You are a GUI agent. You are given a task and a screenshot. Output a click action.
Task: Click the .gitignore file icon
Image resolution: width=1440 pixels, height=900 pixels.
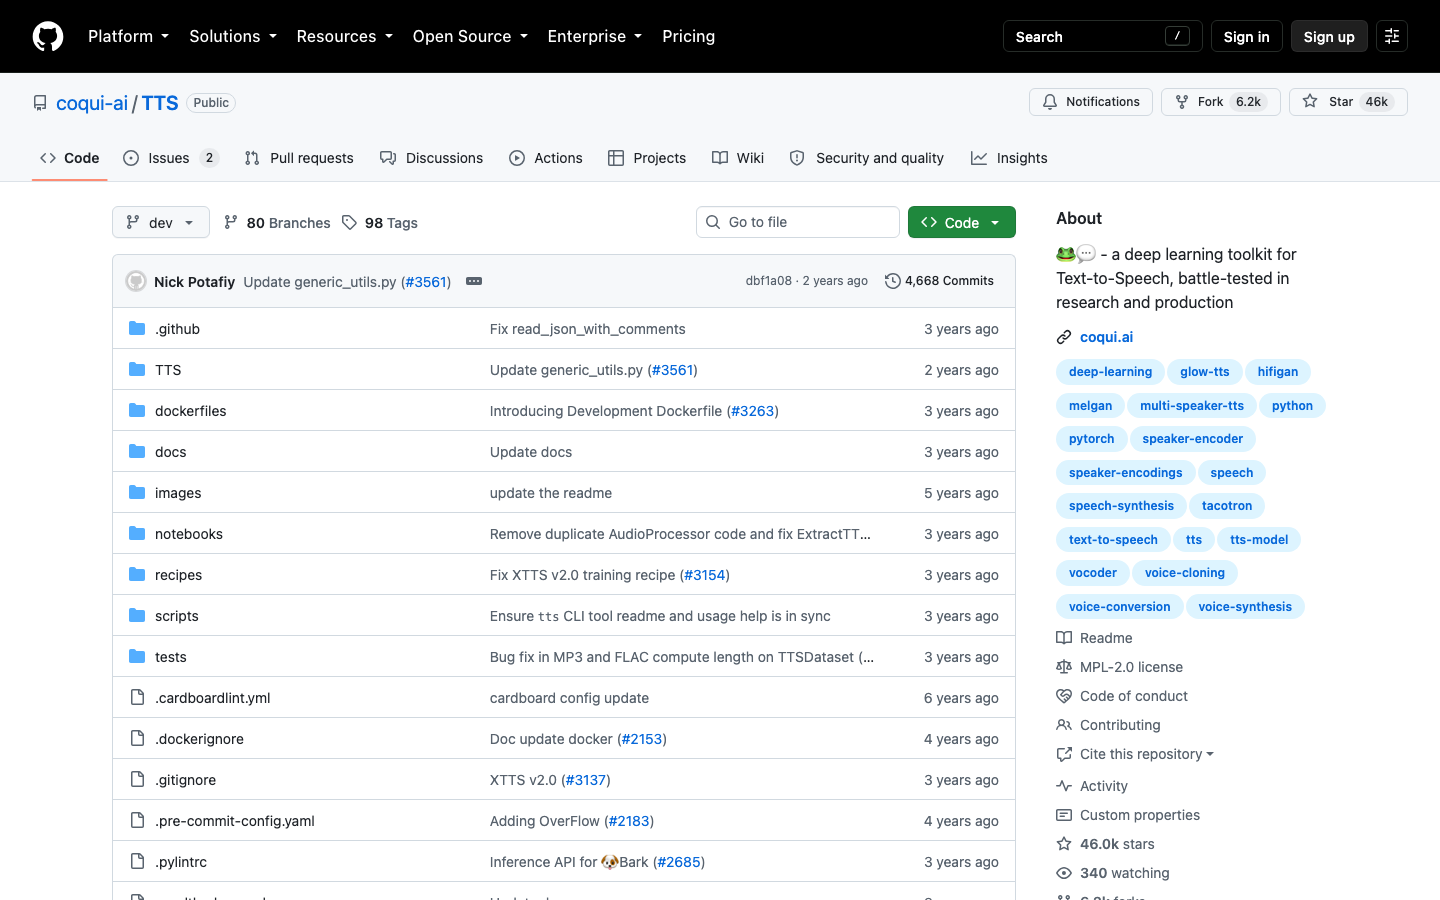[137, 779]
